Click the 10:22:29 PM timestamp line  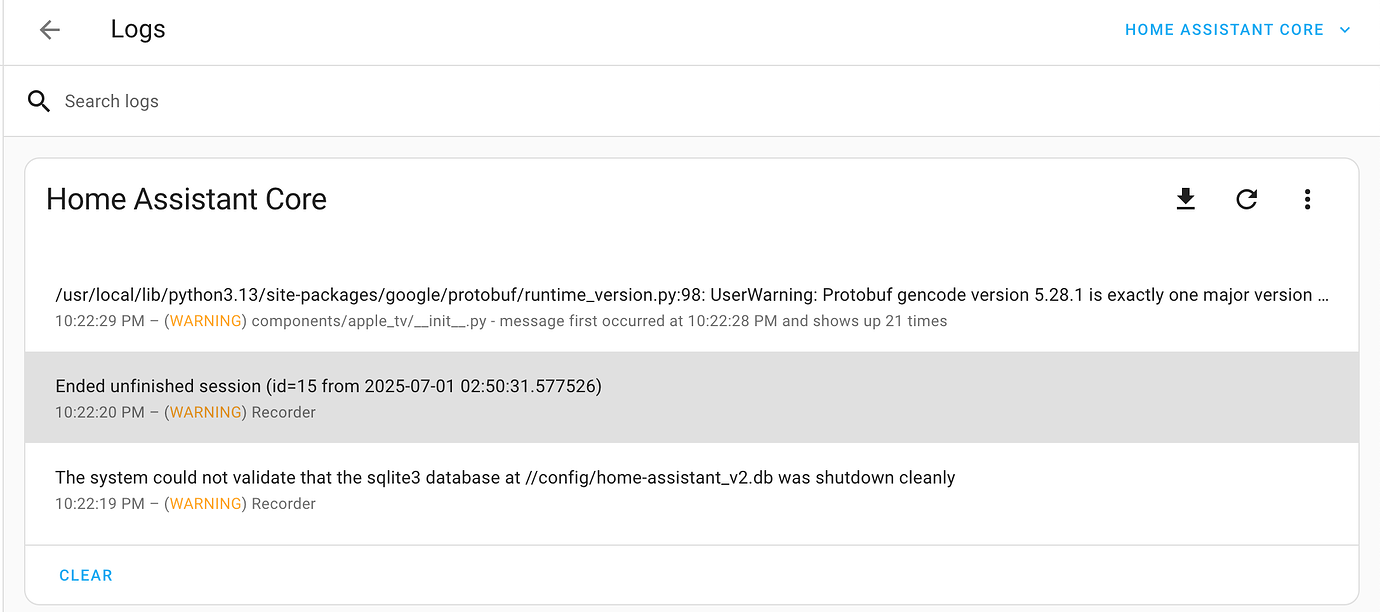pyautogui.click(x=500, y=321)
